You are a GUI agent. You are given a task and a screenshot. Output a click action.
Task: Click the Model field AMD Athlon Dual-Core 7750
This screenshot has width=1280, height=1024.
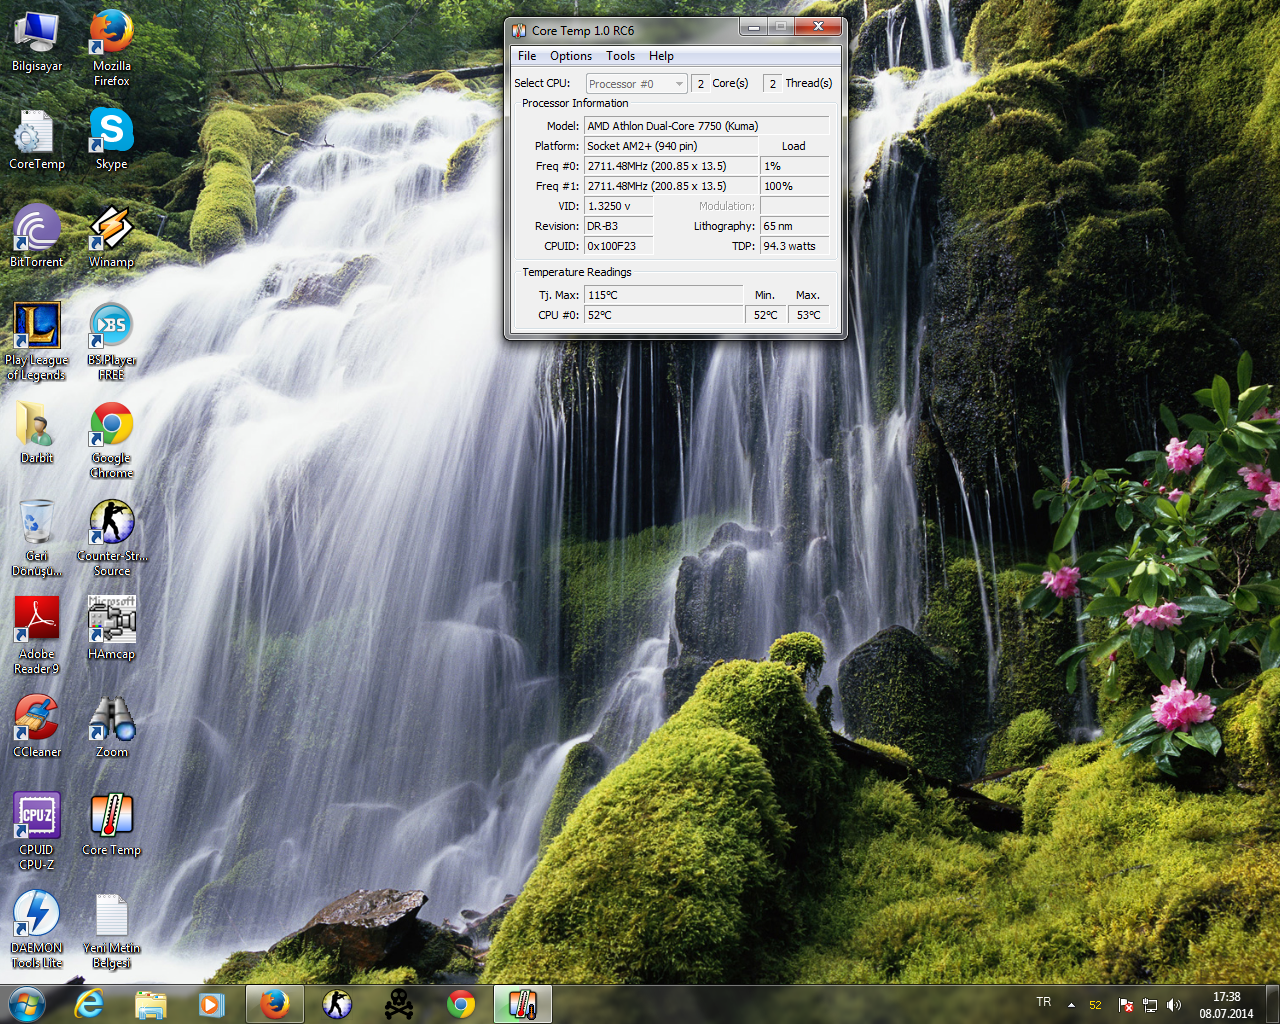(706, 126)
